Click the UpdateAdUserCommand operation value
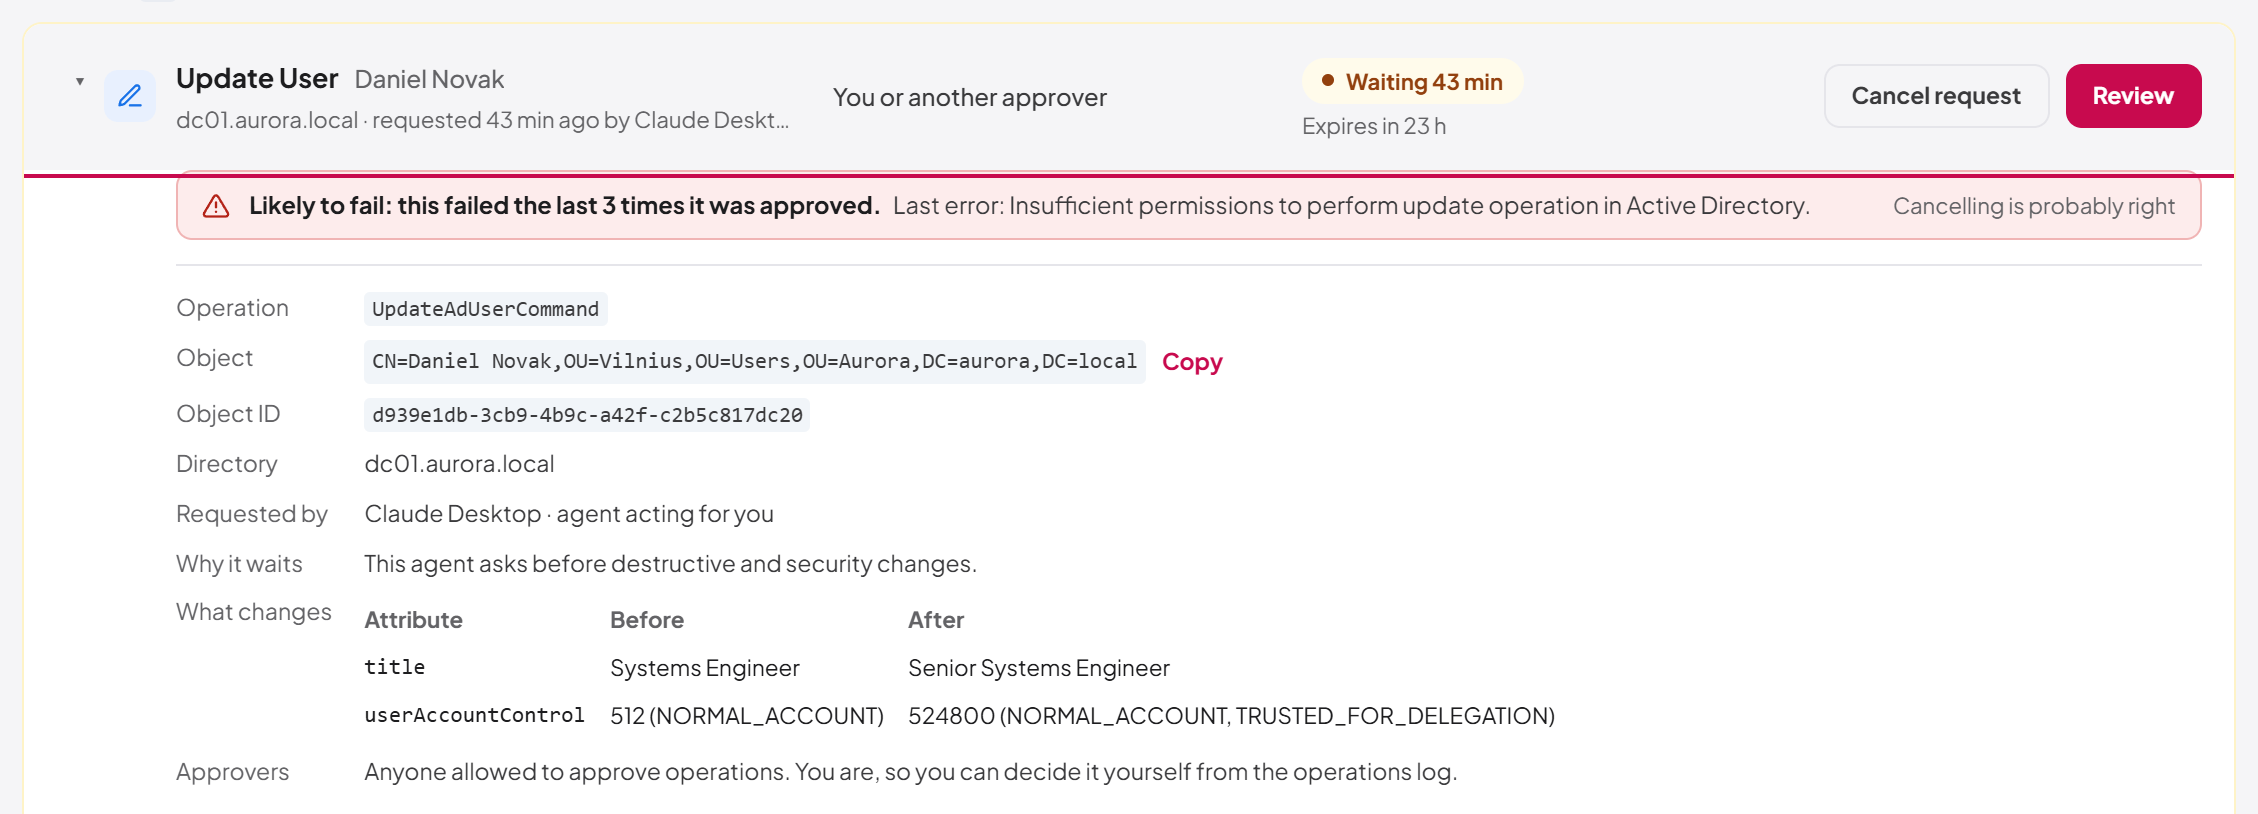Viewport: 2258px width, 814px height. (486, 309)
